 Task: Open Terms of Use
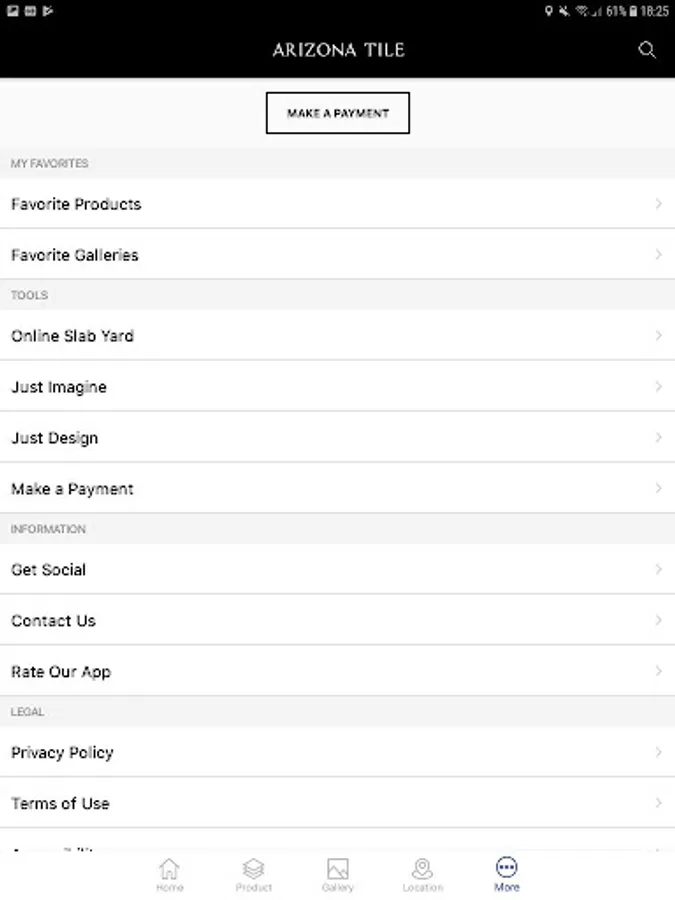[60, 804]
